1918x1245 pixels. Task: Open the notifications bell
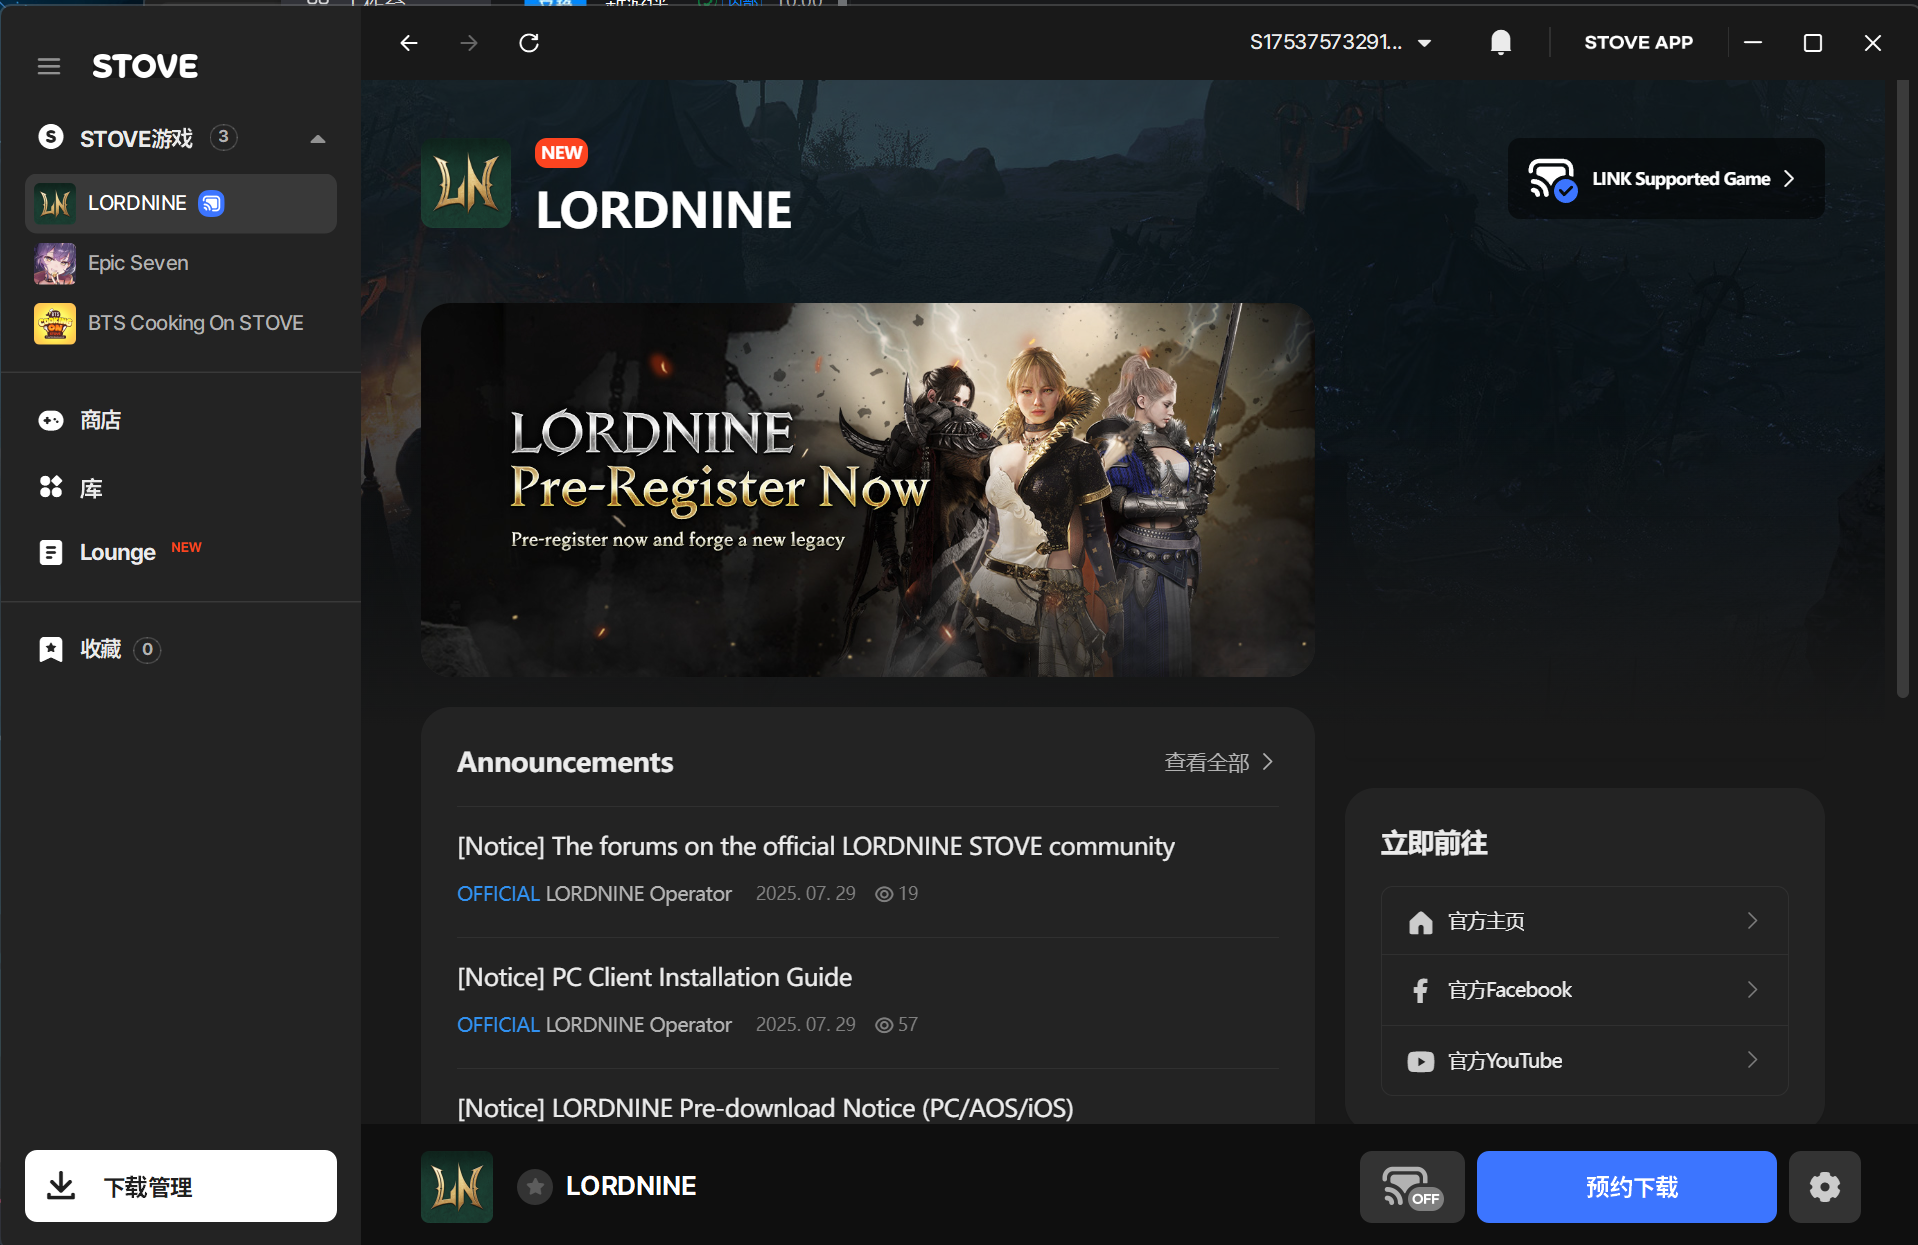[x=1500, y=42]
